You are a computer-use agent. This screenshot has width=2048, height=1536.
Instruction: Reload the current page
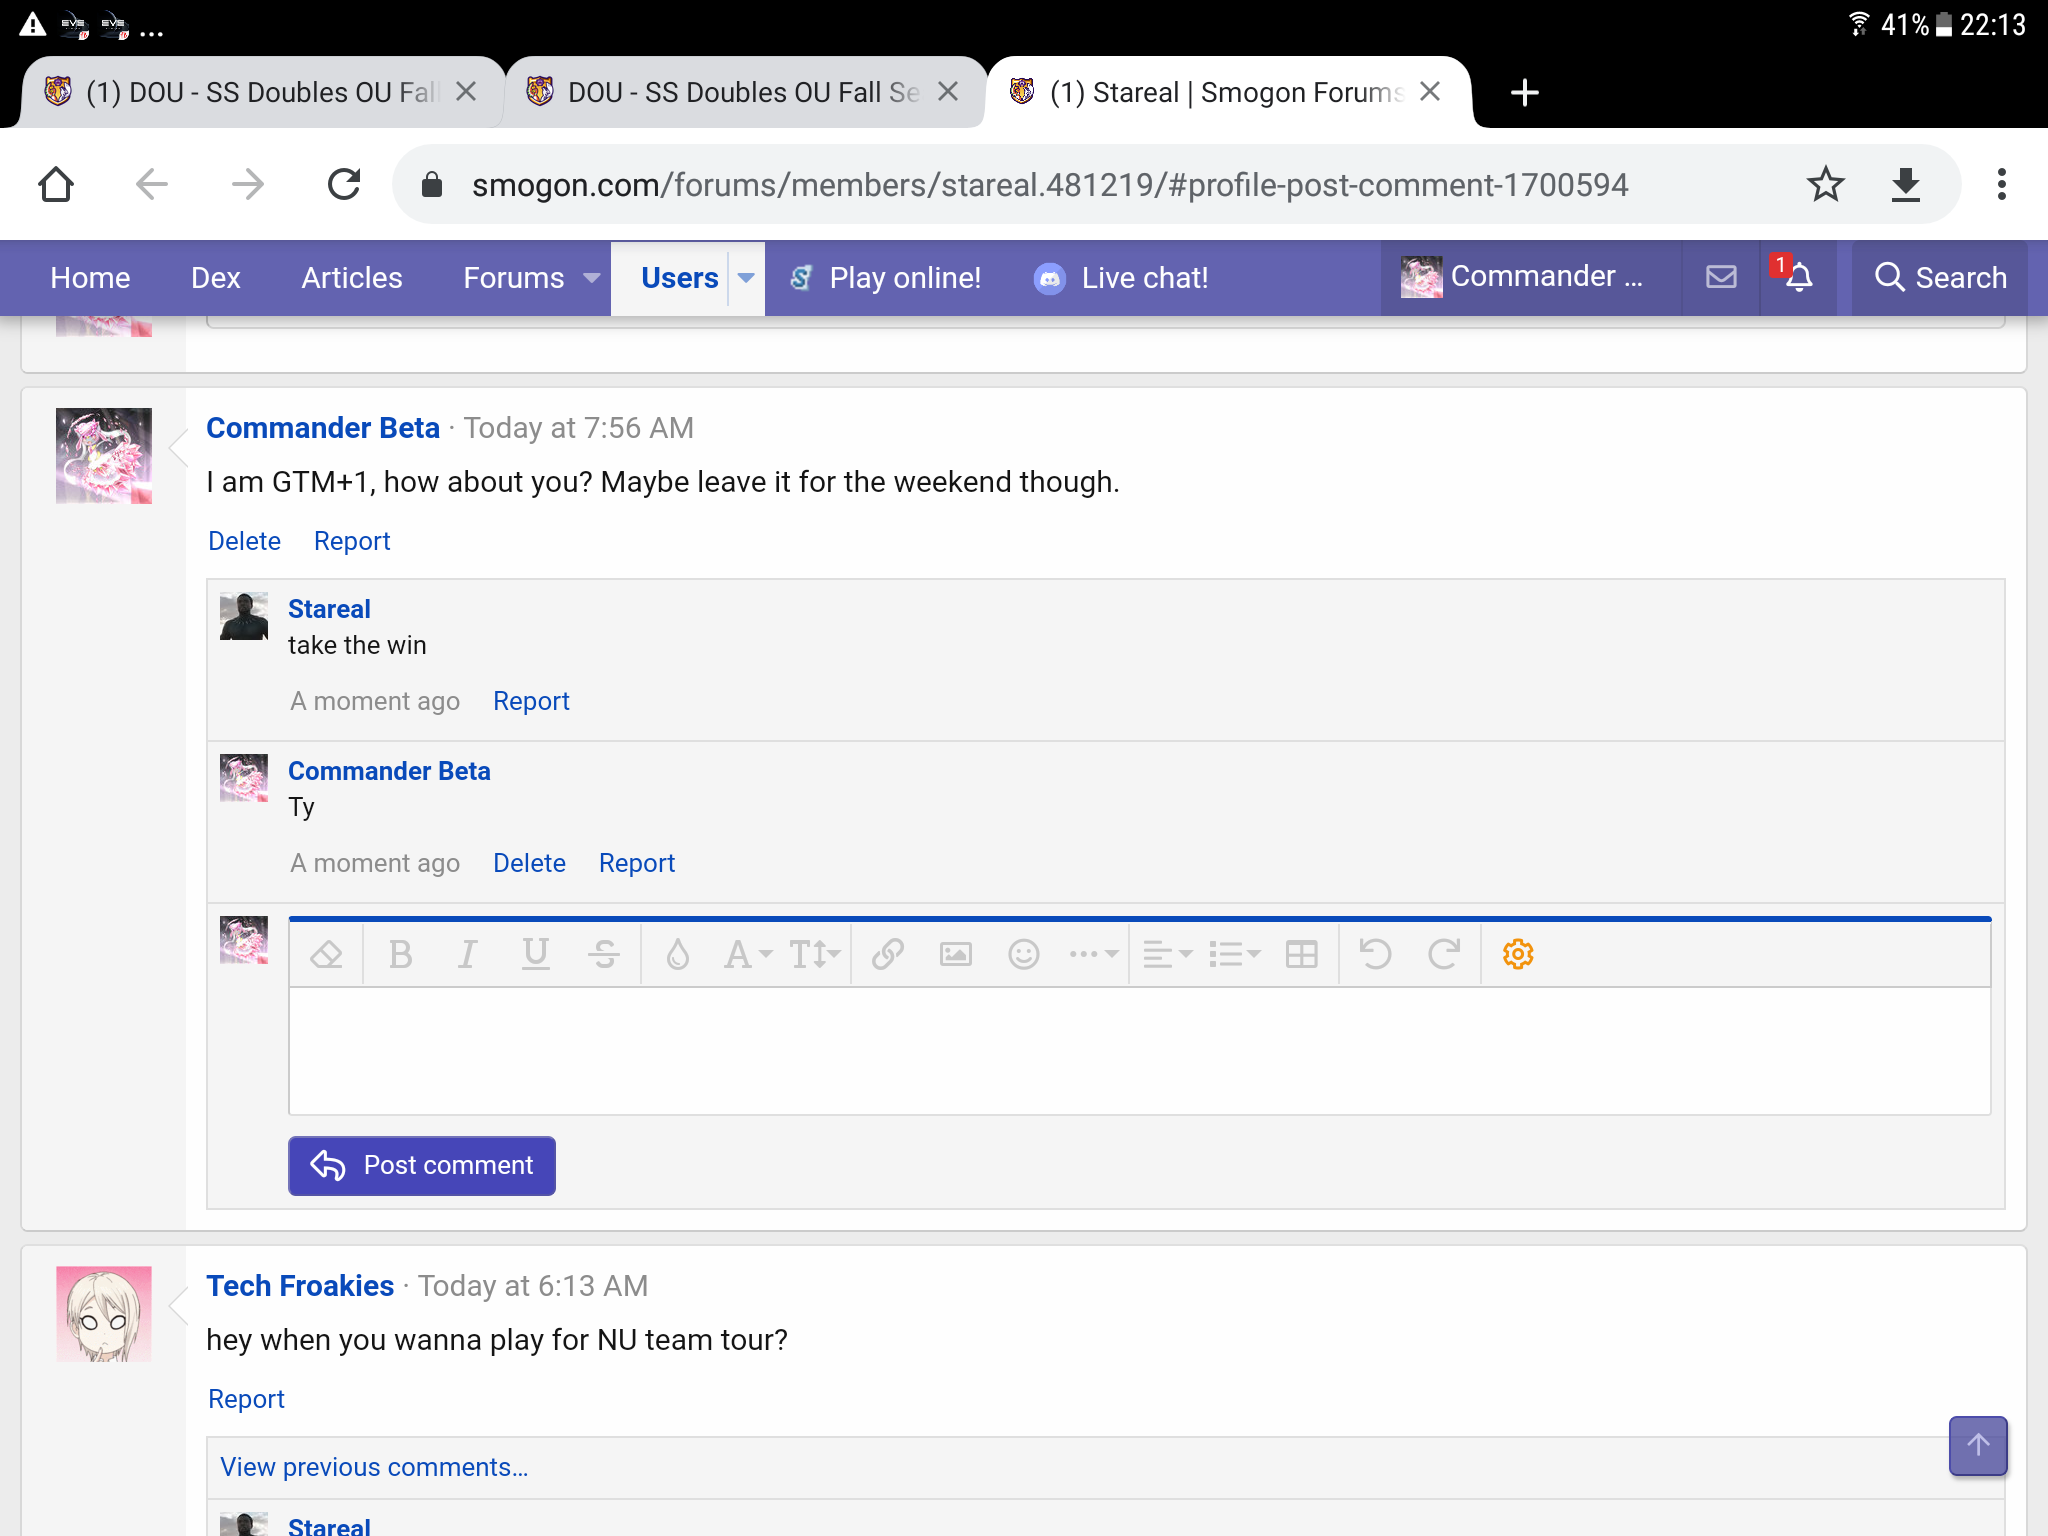(x=343, y=184)
